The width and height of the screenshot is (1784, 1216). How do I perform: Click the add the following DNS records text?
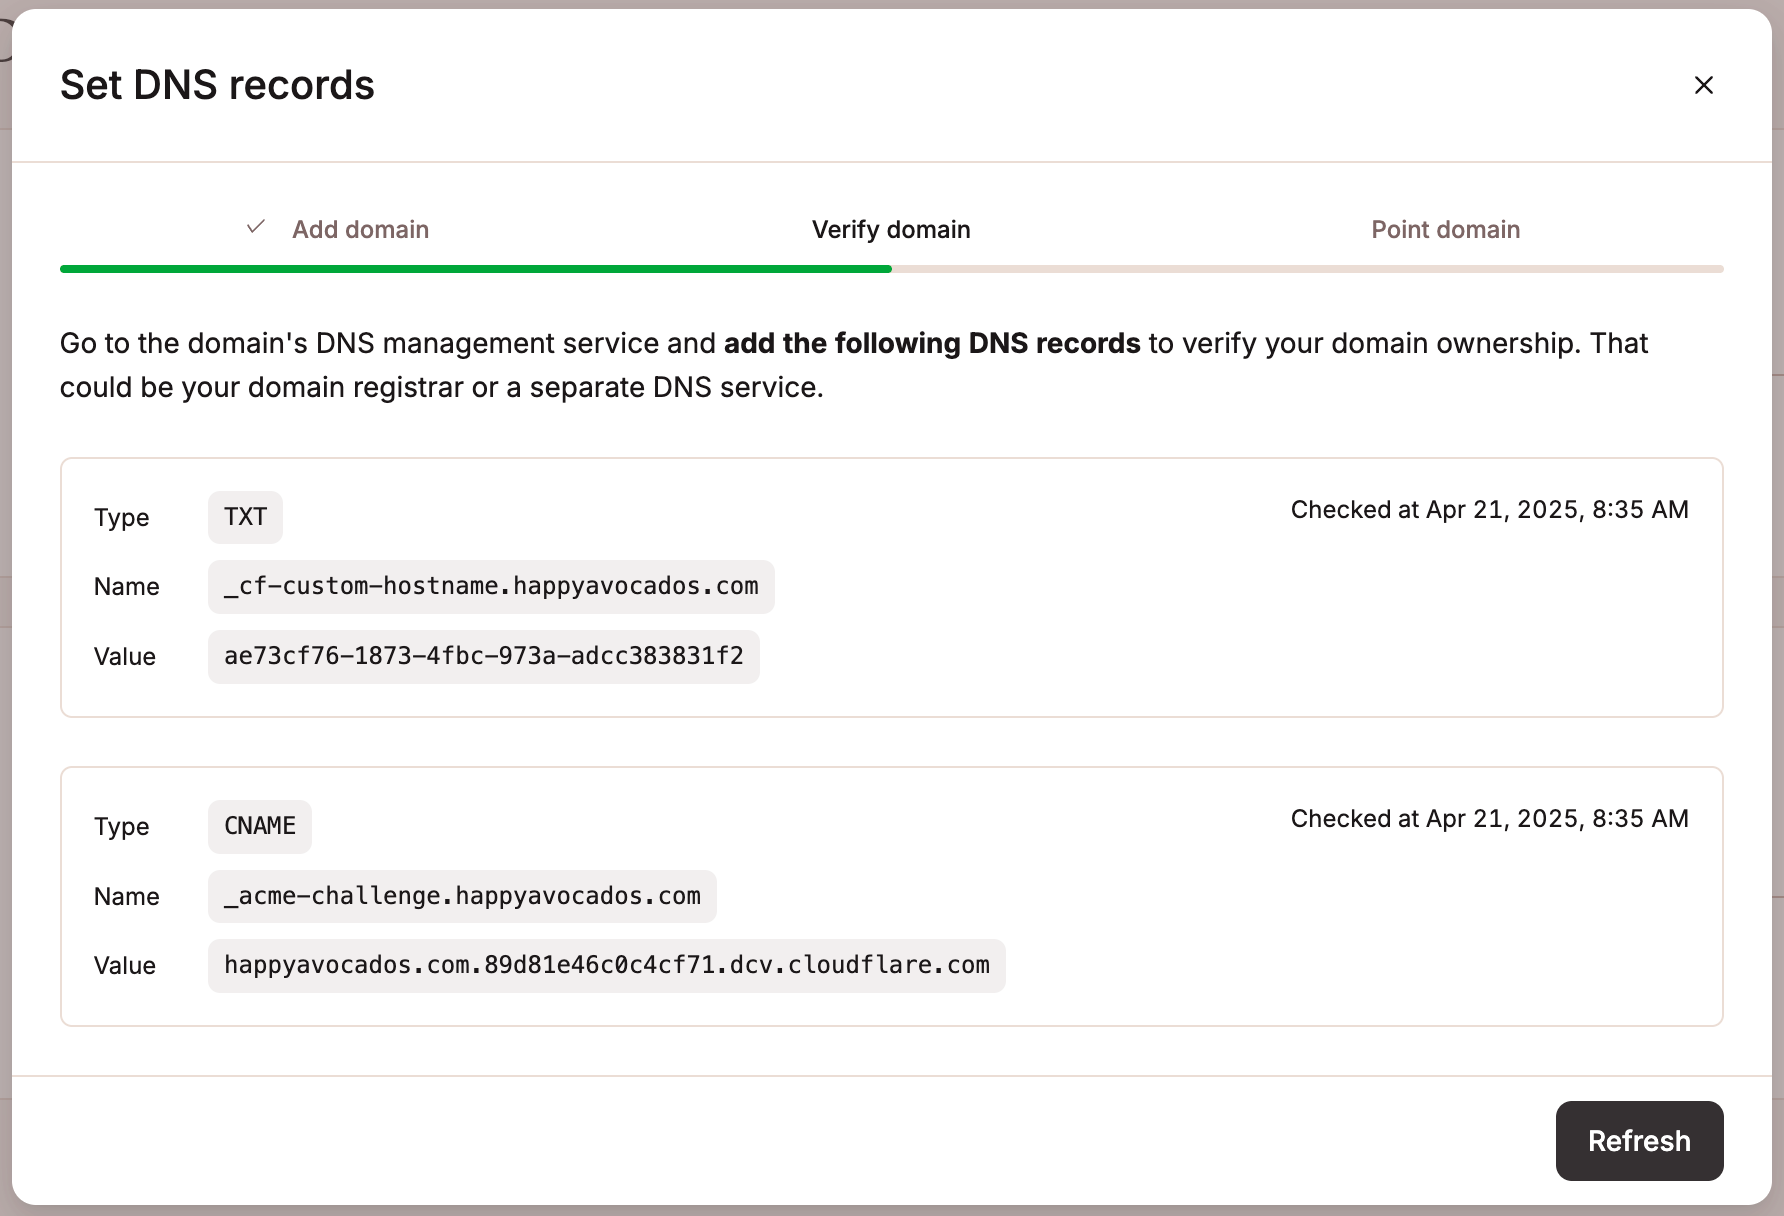click(931, 343)
